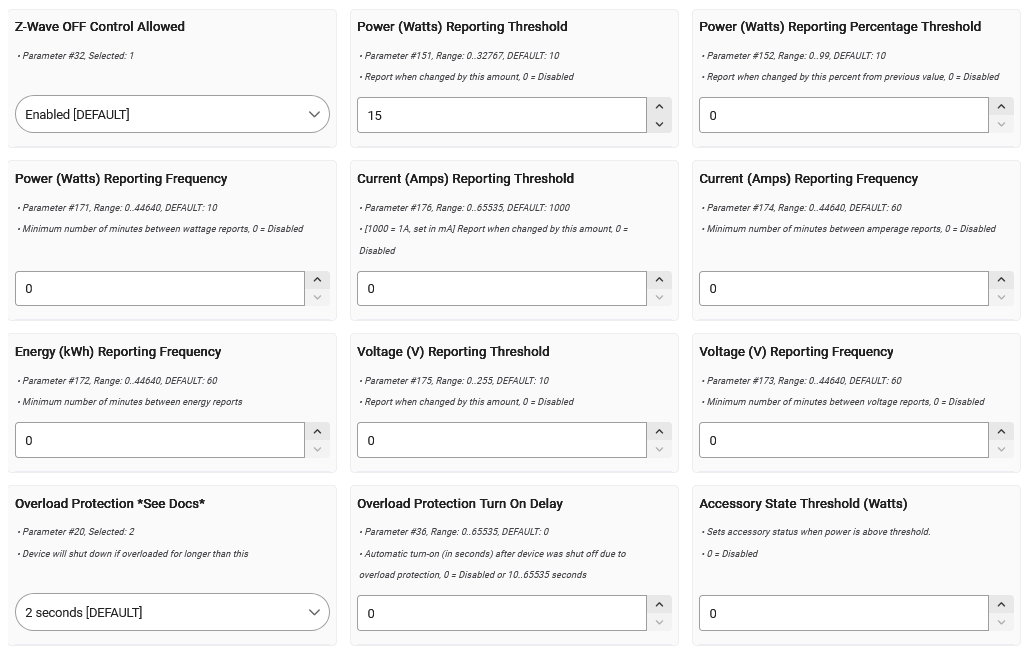
Task: Step up Accessory State Threshold watts
Action: click(1001, 604)
